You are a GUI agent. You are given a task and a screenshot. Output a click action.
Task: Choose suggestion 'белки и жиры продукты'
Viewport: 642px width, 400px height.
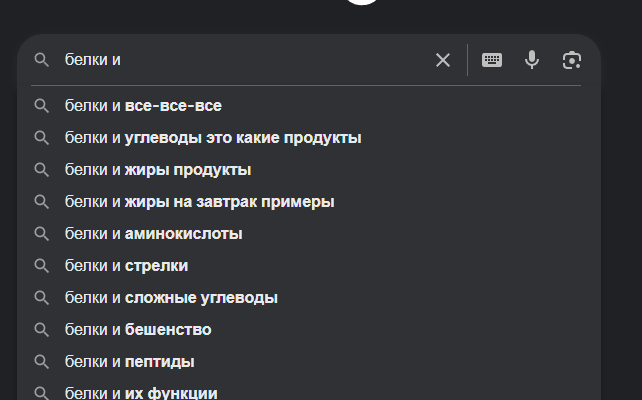(158, 169)
